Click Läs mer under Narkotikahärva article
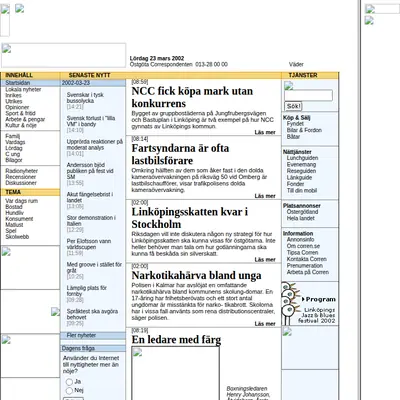Image resolution: width=400 pixels, height=400 pixels. pos(265,324)
